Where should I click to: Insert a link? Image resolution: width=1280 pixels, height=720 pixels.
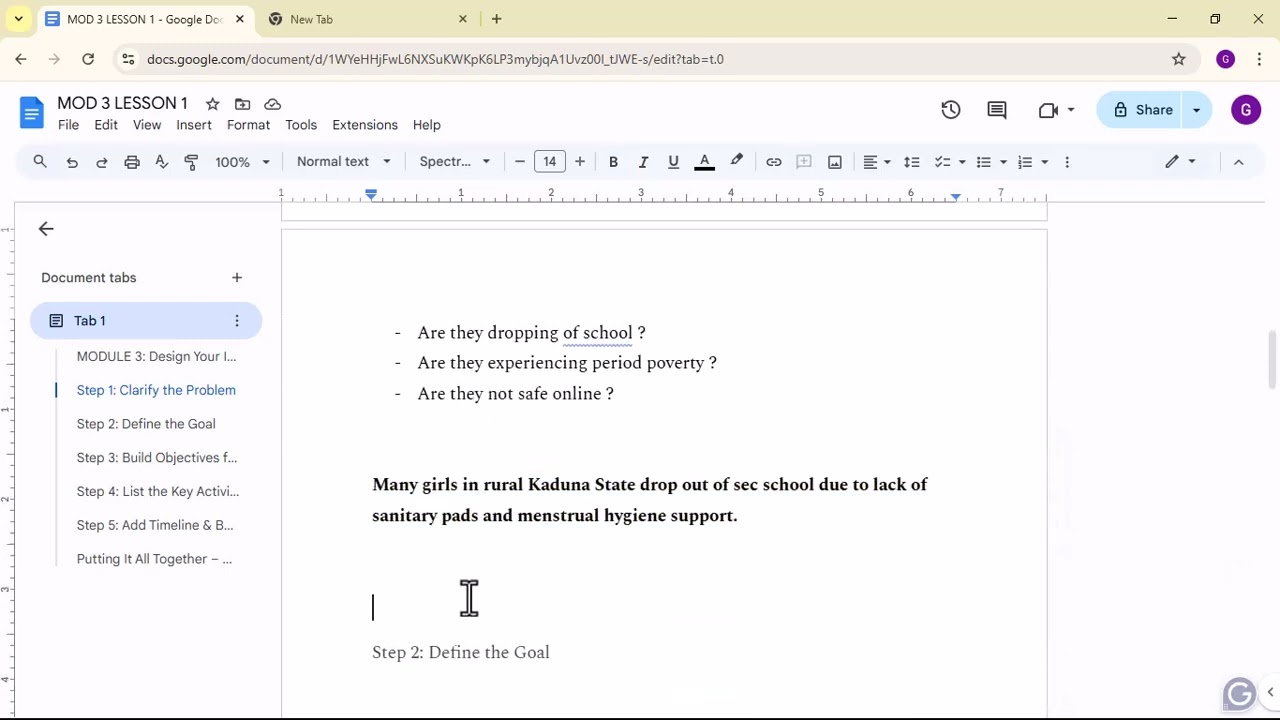[774, 162]
